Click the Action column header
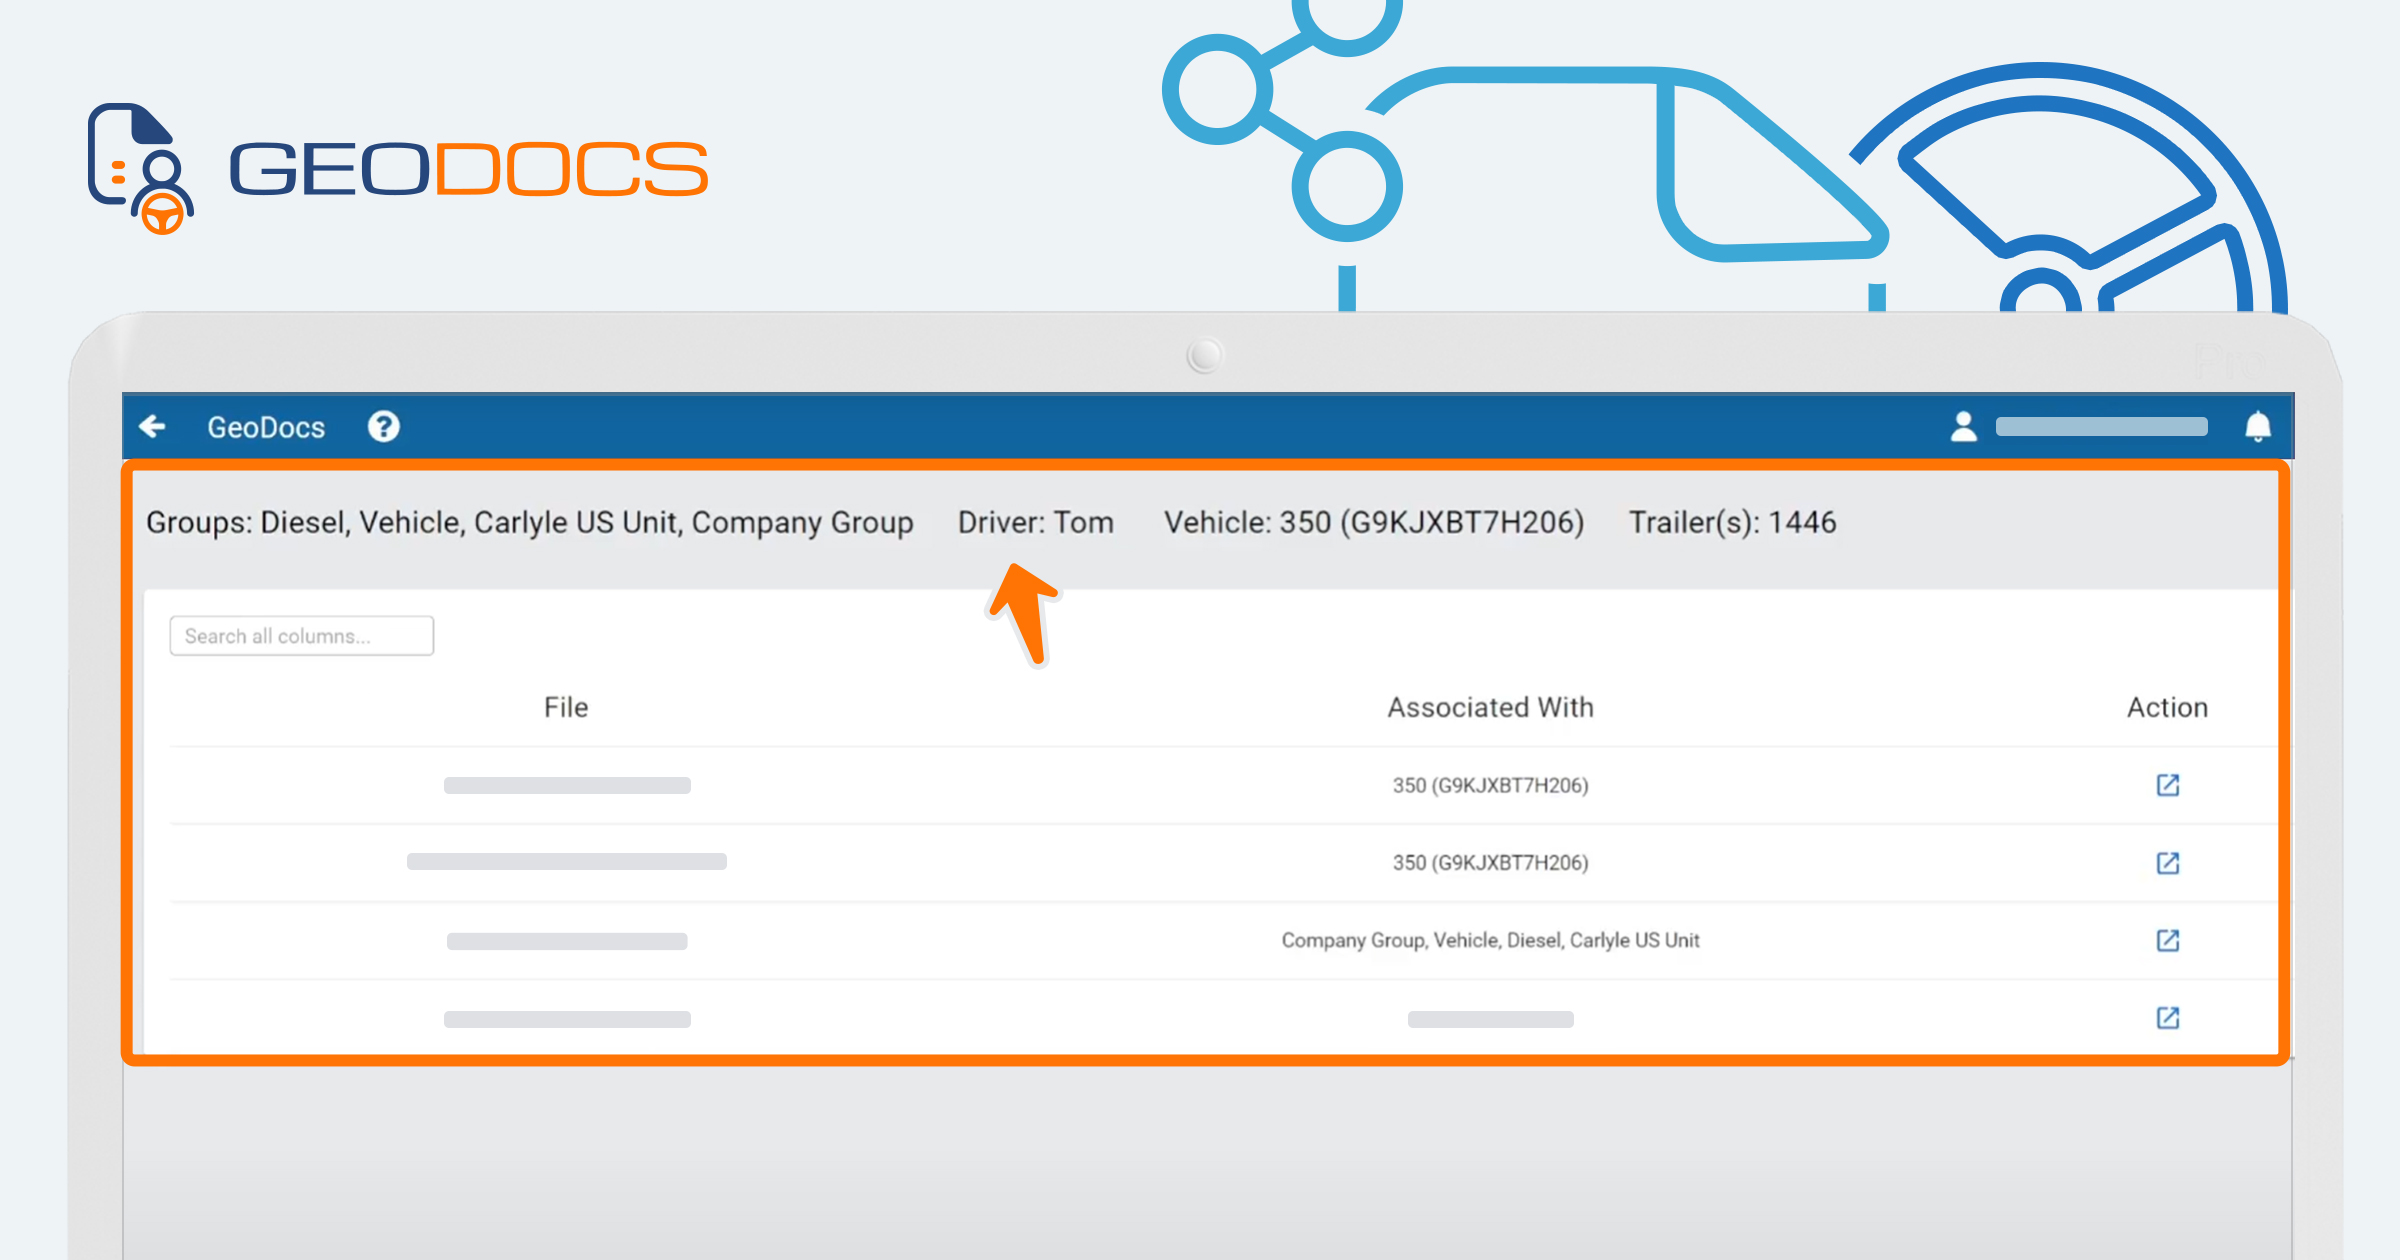 (x=2167, y=707)
